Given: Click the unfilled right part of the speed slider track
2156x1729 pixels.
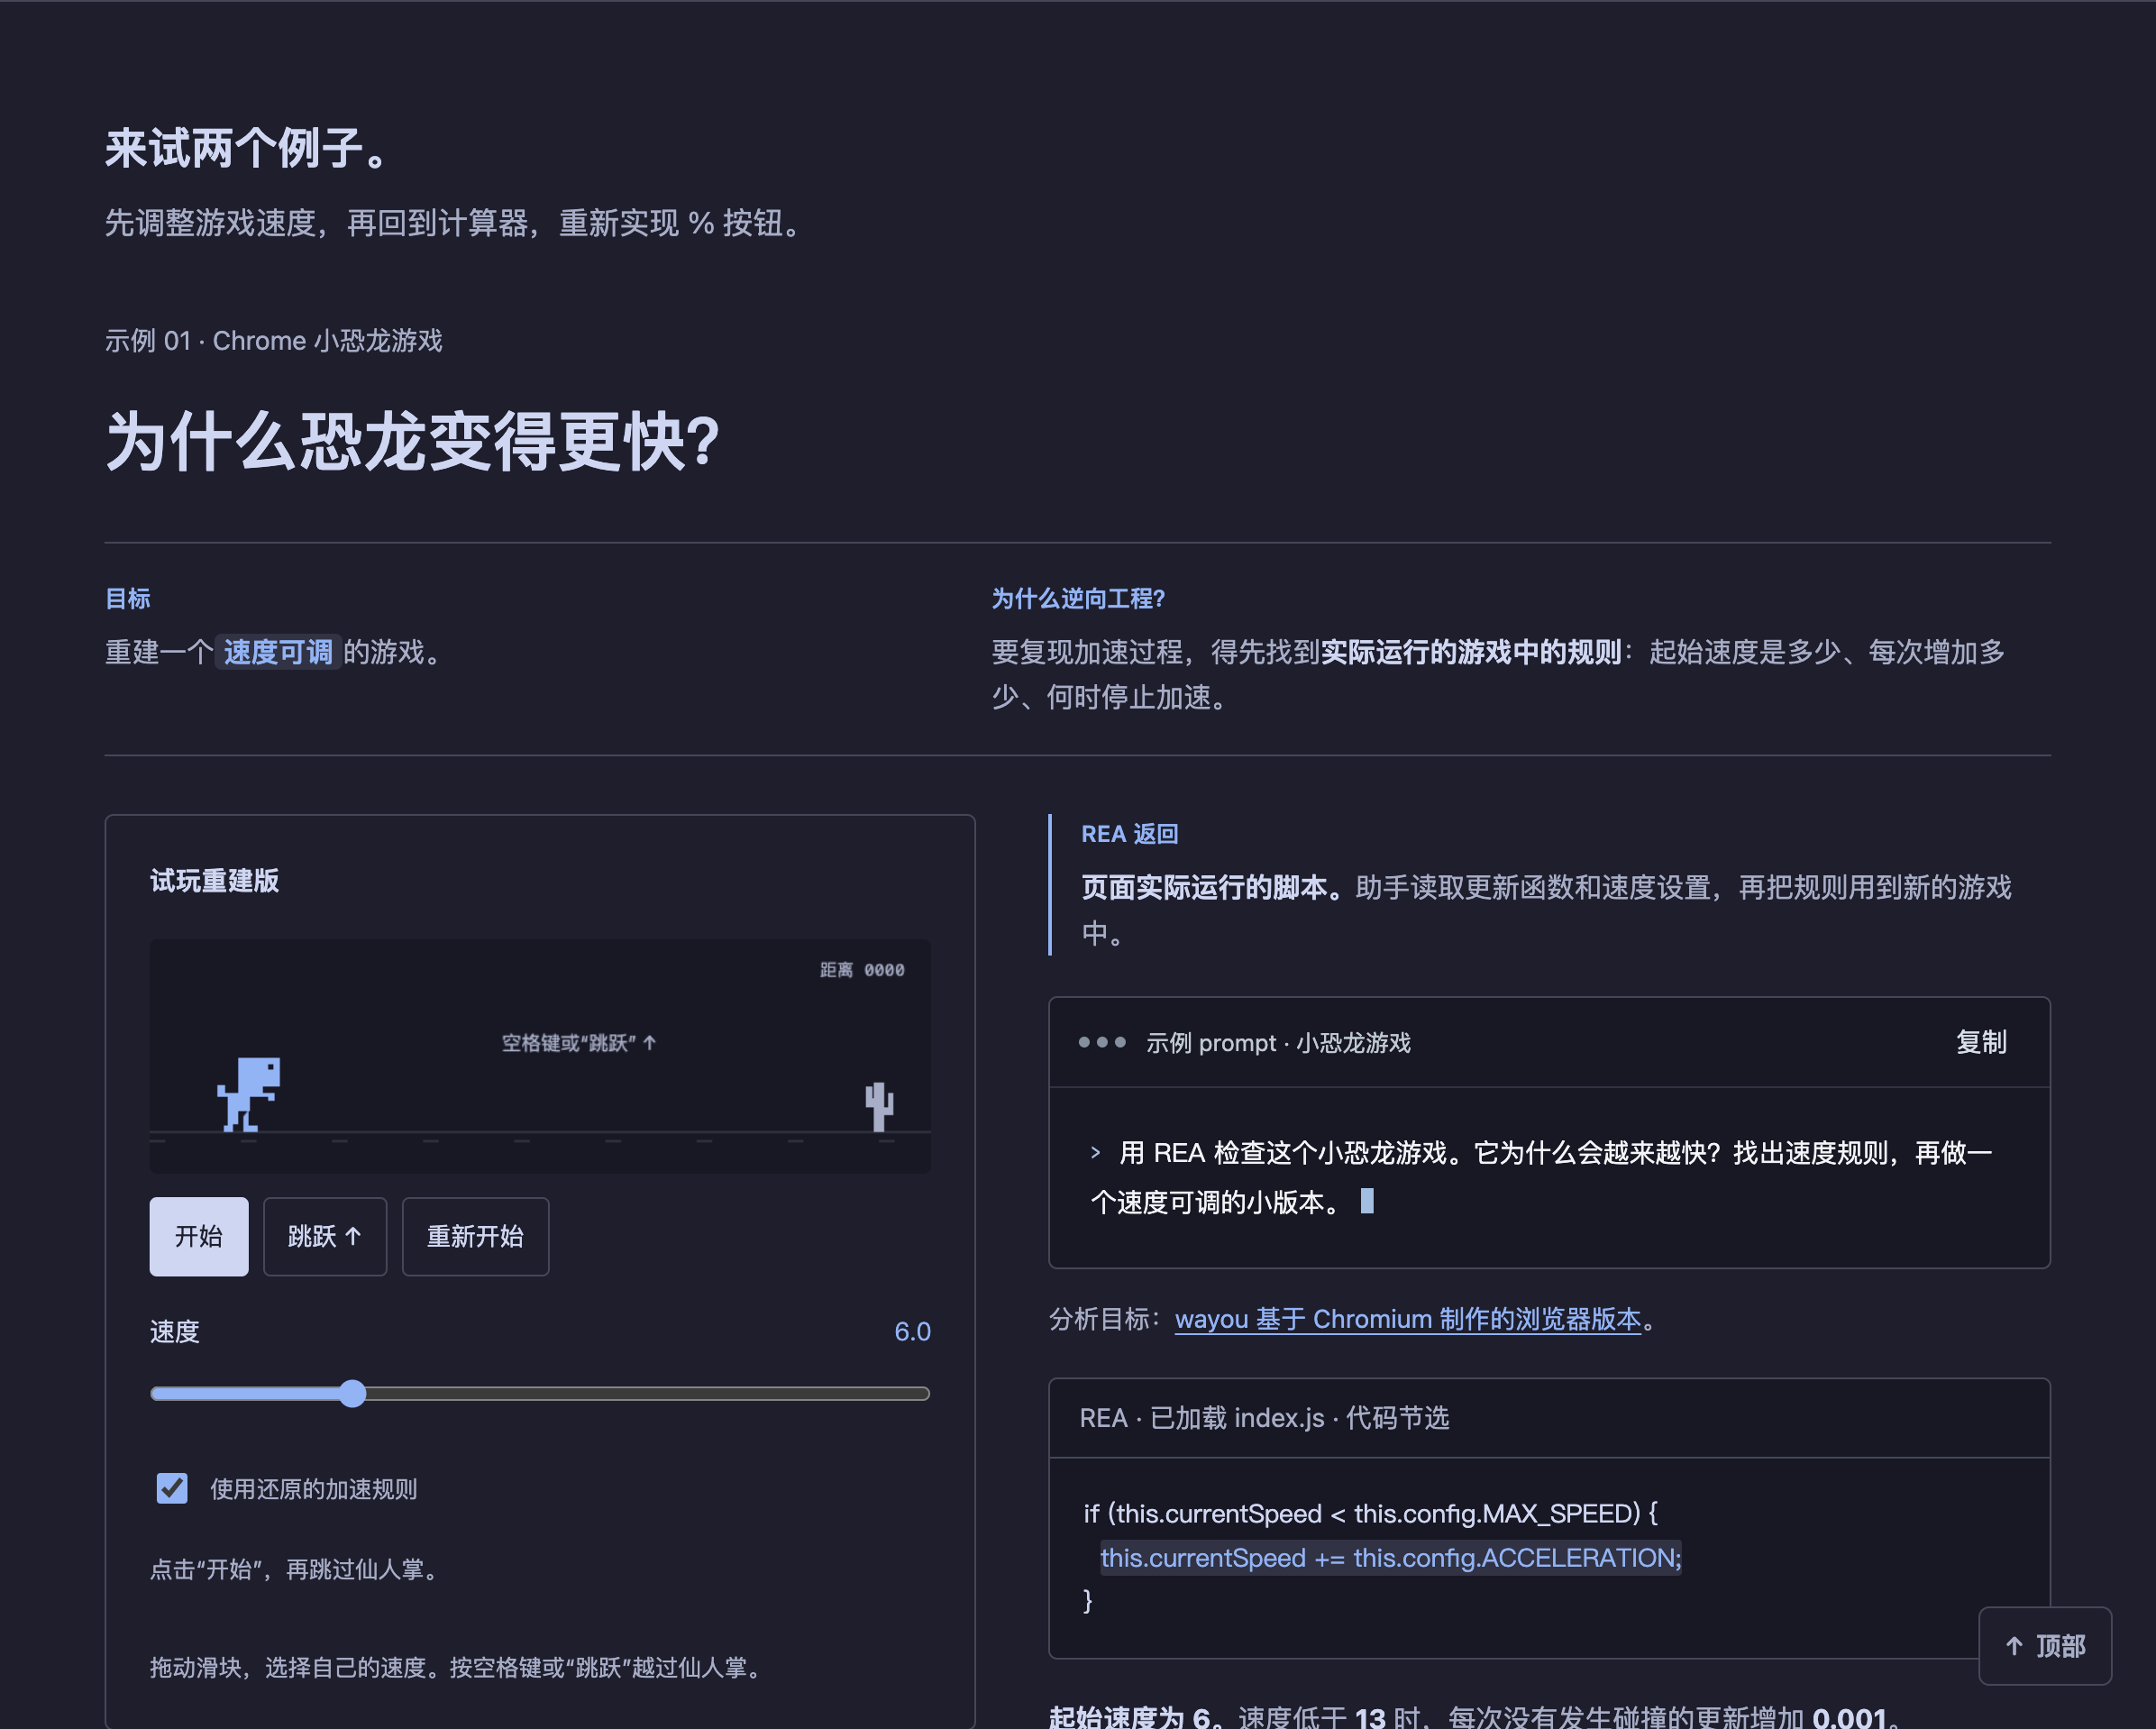Looking at the screenshot, I should [x=648, y=1393].
